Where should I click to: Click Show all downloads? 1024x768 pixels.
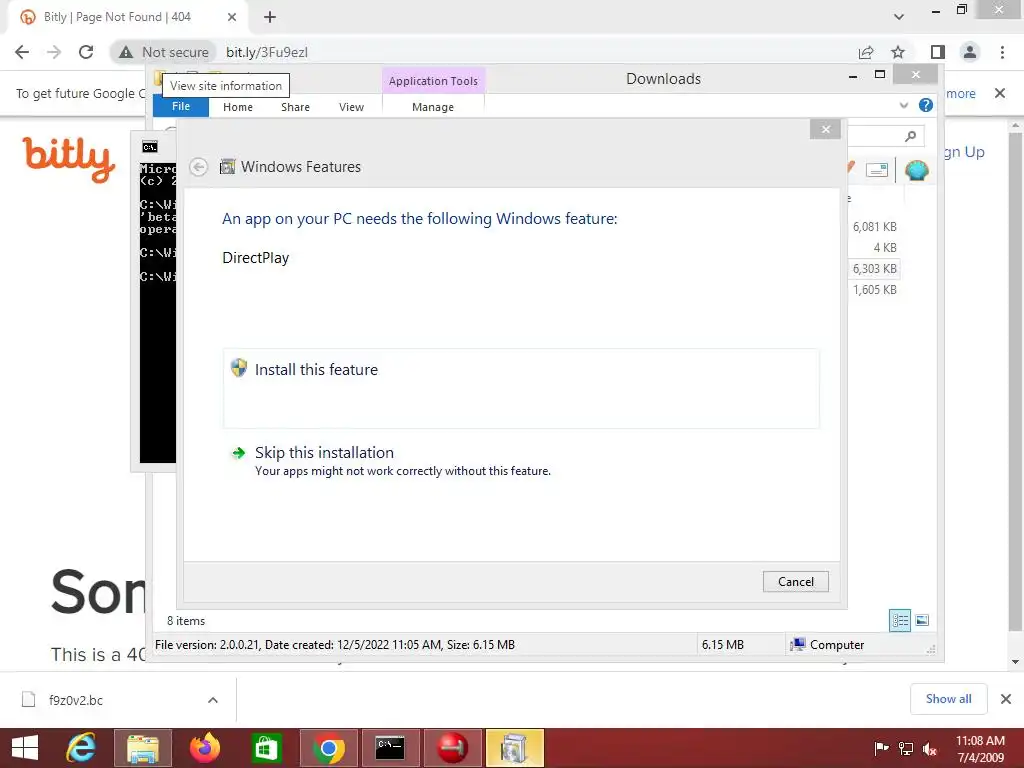point(948,699)
